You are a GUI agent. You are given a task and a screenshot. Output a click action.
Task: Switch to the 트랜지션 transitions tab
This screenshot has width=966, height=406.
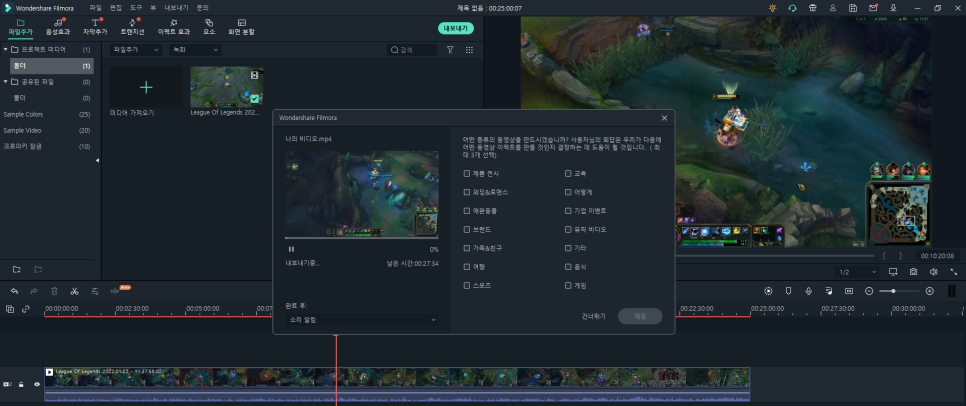(x=132, y=26)
